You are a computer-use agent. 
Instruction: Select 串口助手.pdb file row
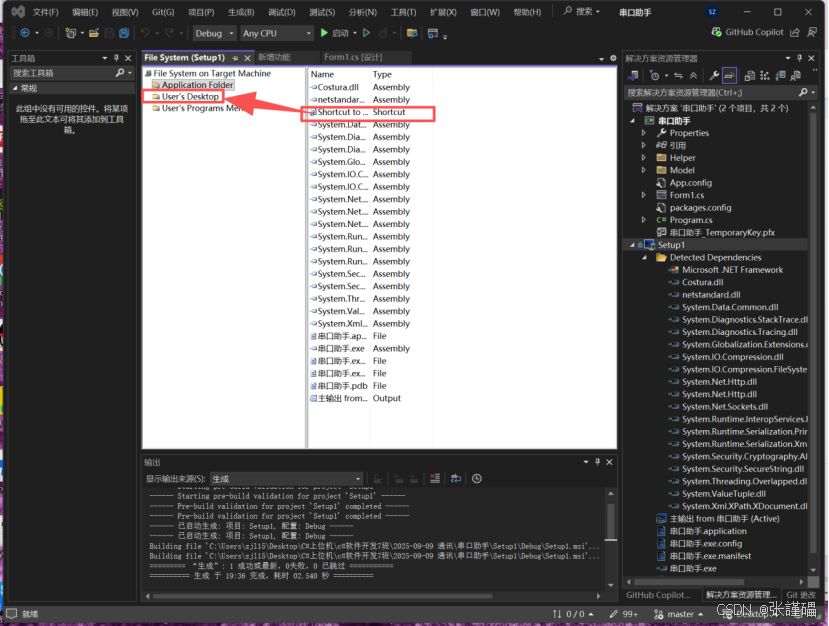370,386
